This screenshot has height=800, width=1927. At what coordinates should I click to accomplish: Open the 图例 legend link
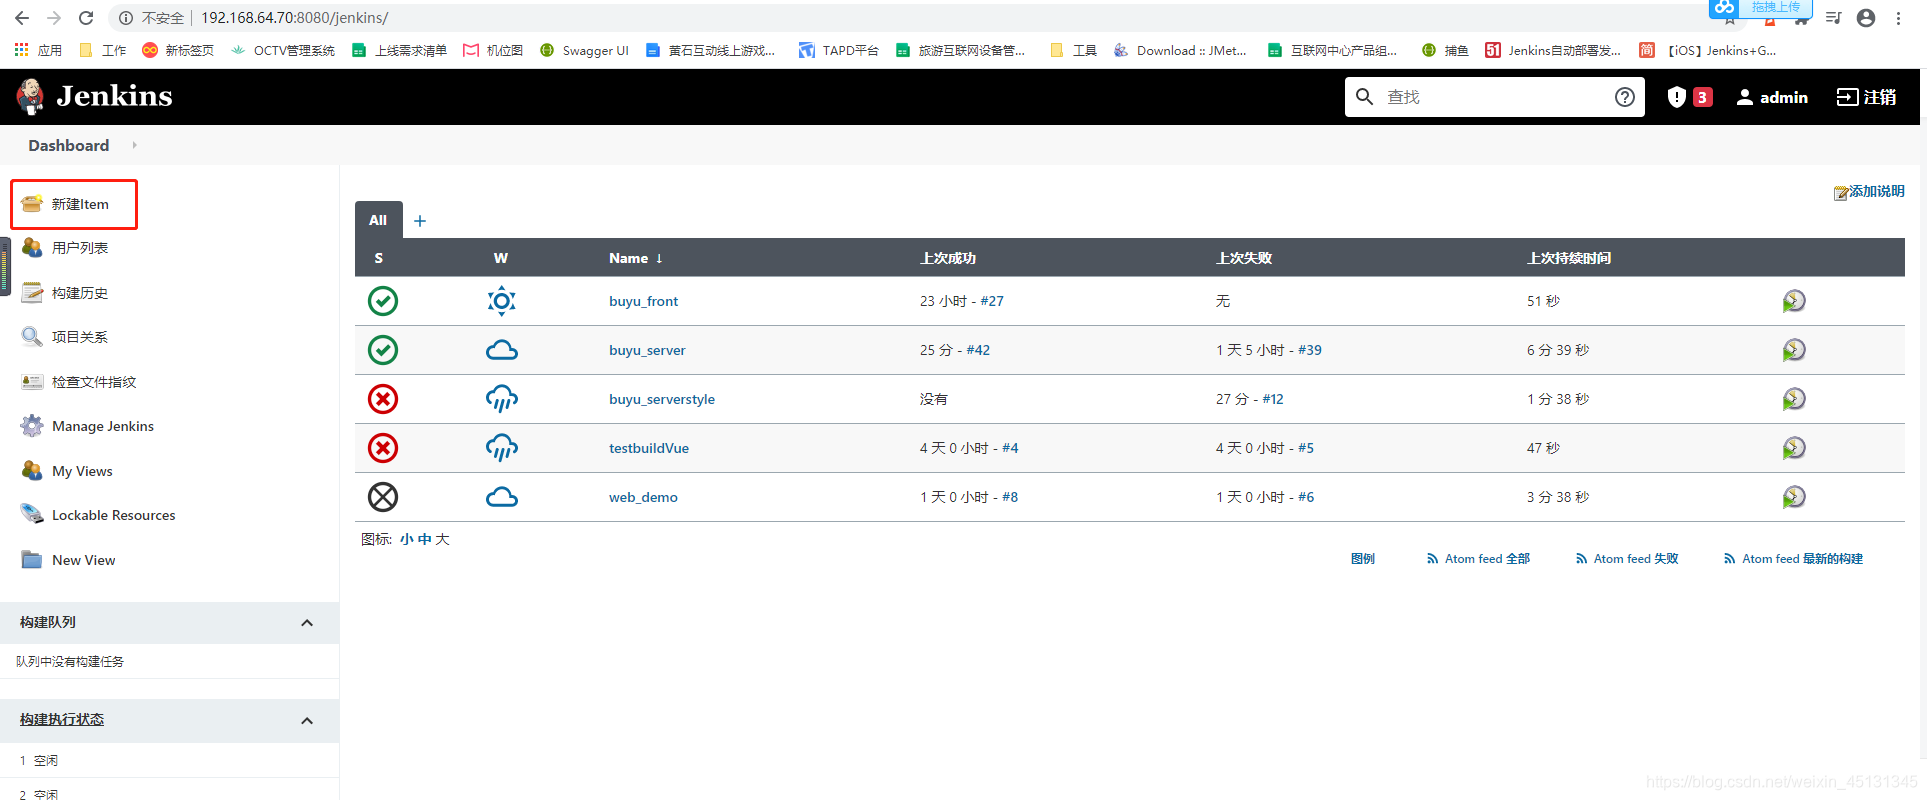[x=1363, y=559]
